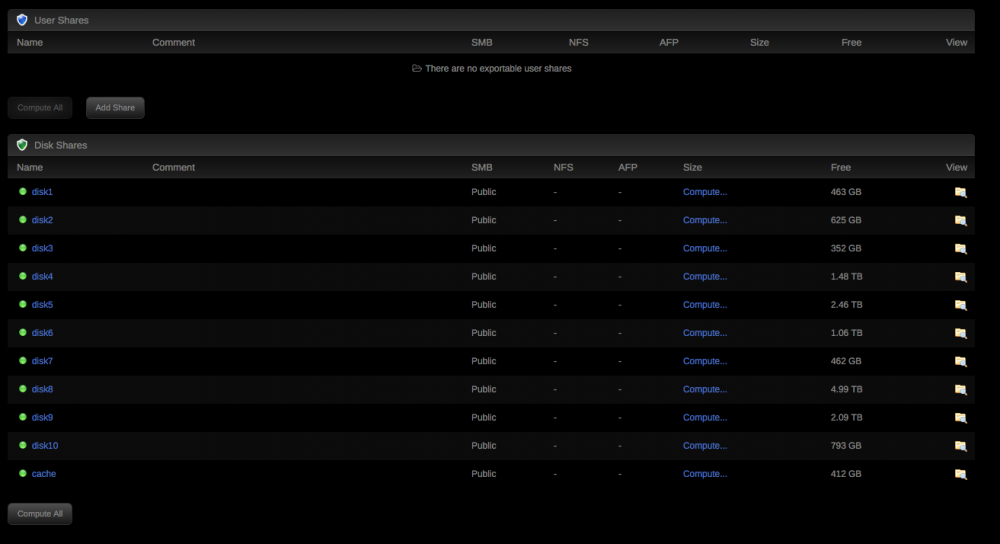Browse disk3 with its view folder icon
Viewport: 1000px width, 544px height.
960,248
